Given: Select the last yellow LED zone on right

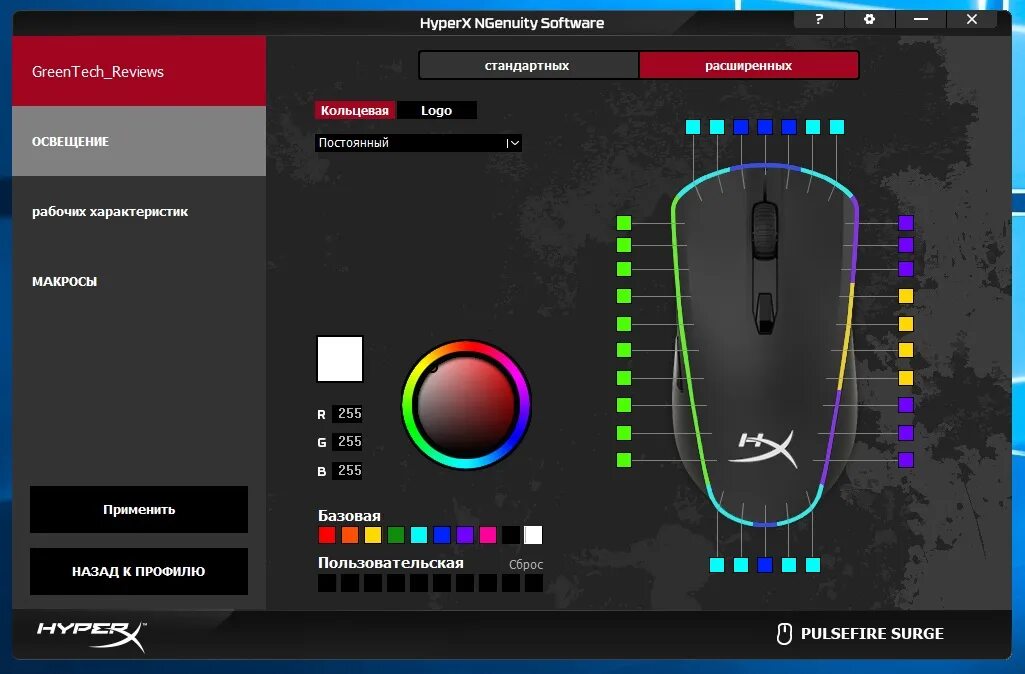Looking at the screenshot, I should coord(905,378).
